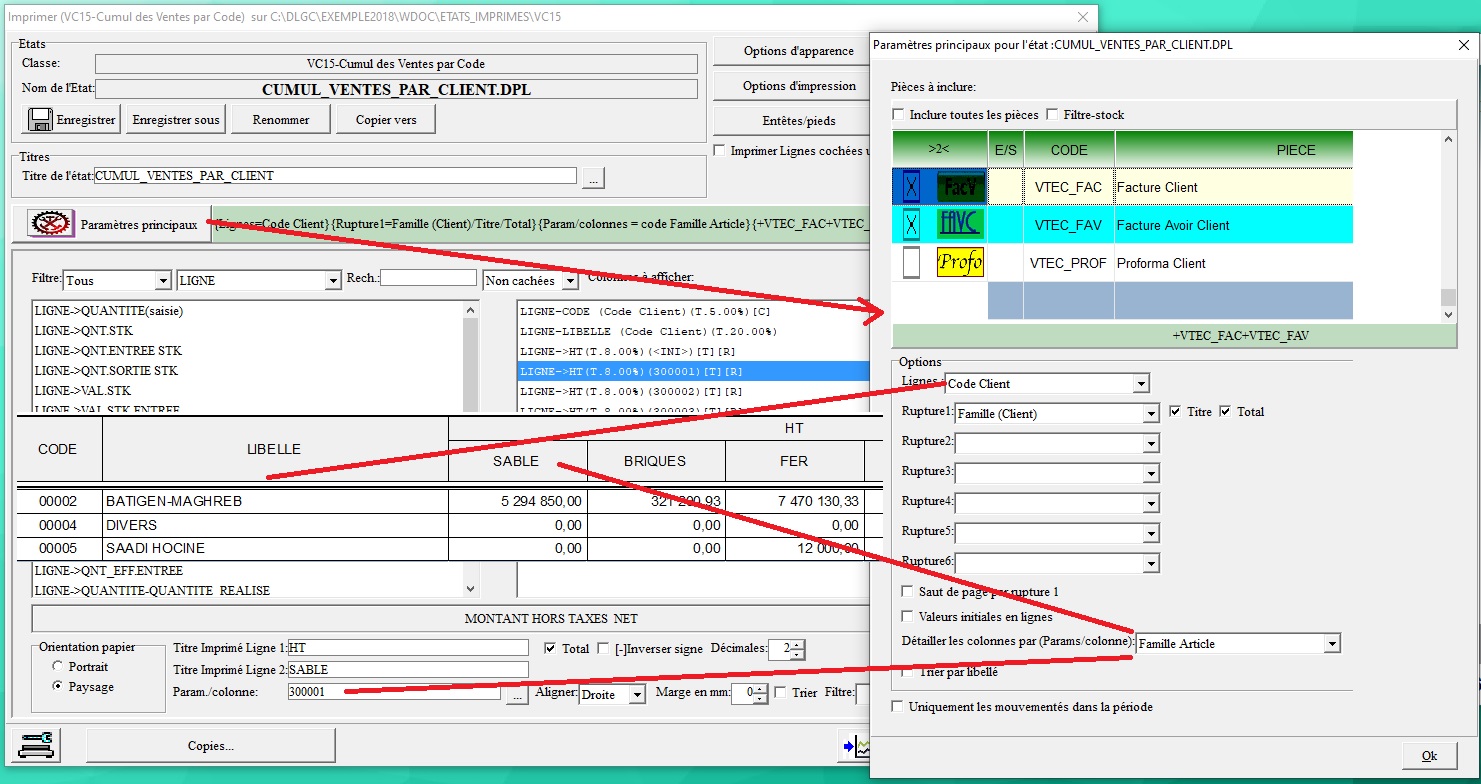Select LIGNE->QNT.STK in the left list

pyautogui.click(x=83, y=331)
